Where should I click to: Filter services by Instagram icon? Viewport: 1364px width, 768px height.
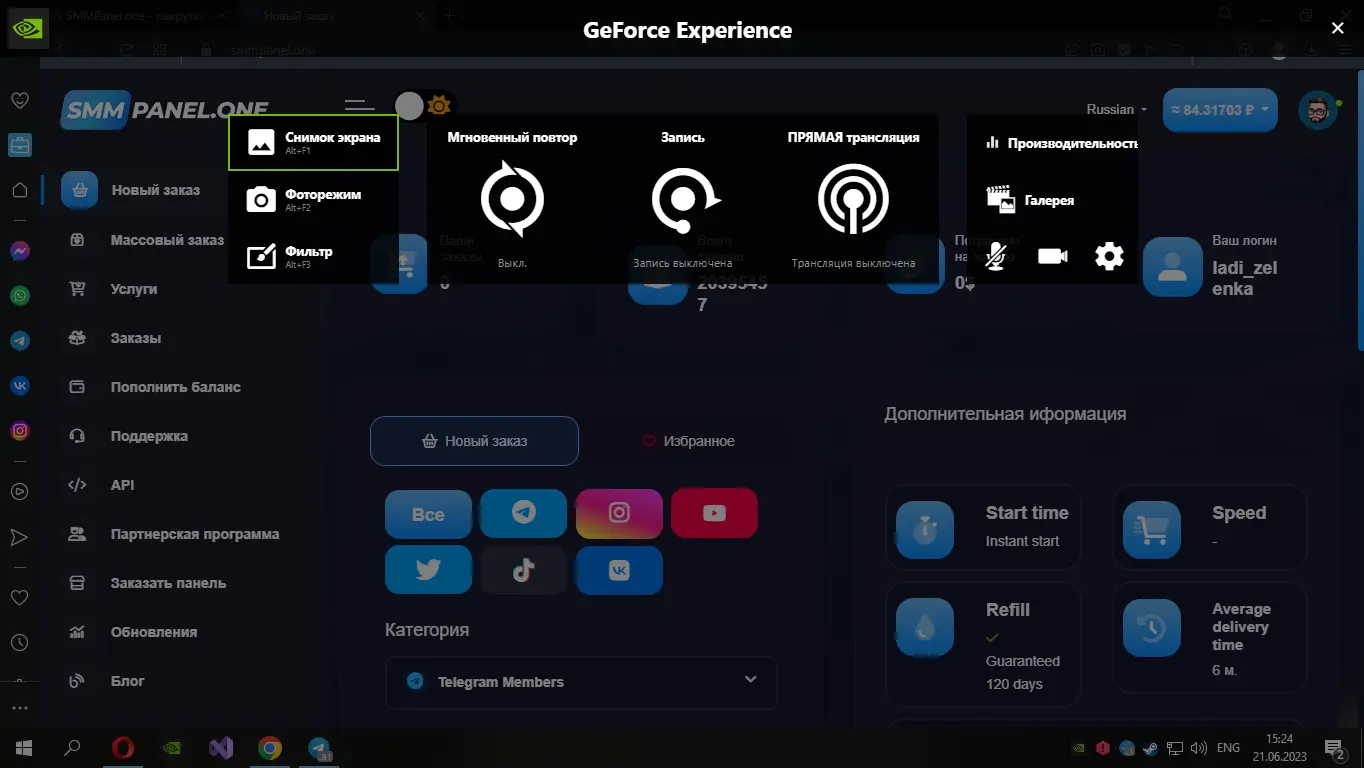[619, 513]
